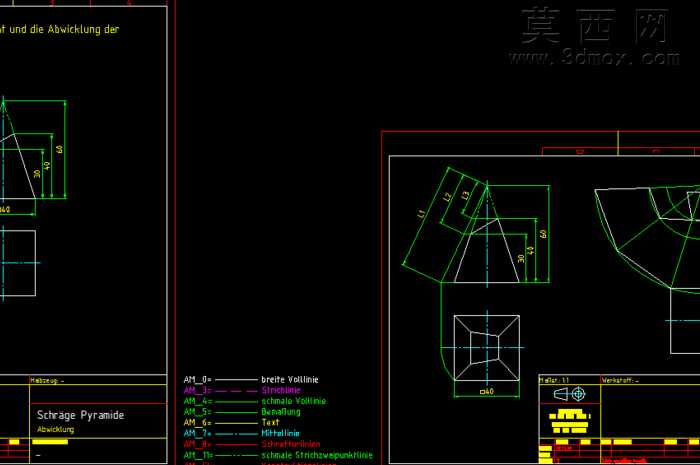Viewport: 700px width, 465px height.
Task: Pick the 'Bemaßung' legend label
Action: pyautogui.click(x=281, y=411)
